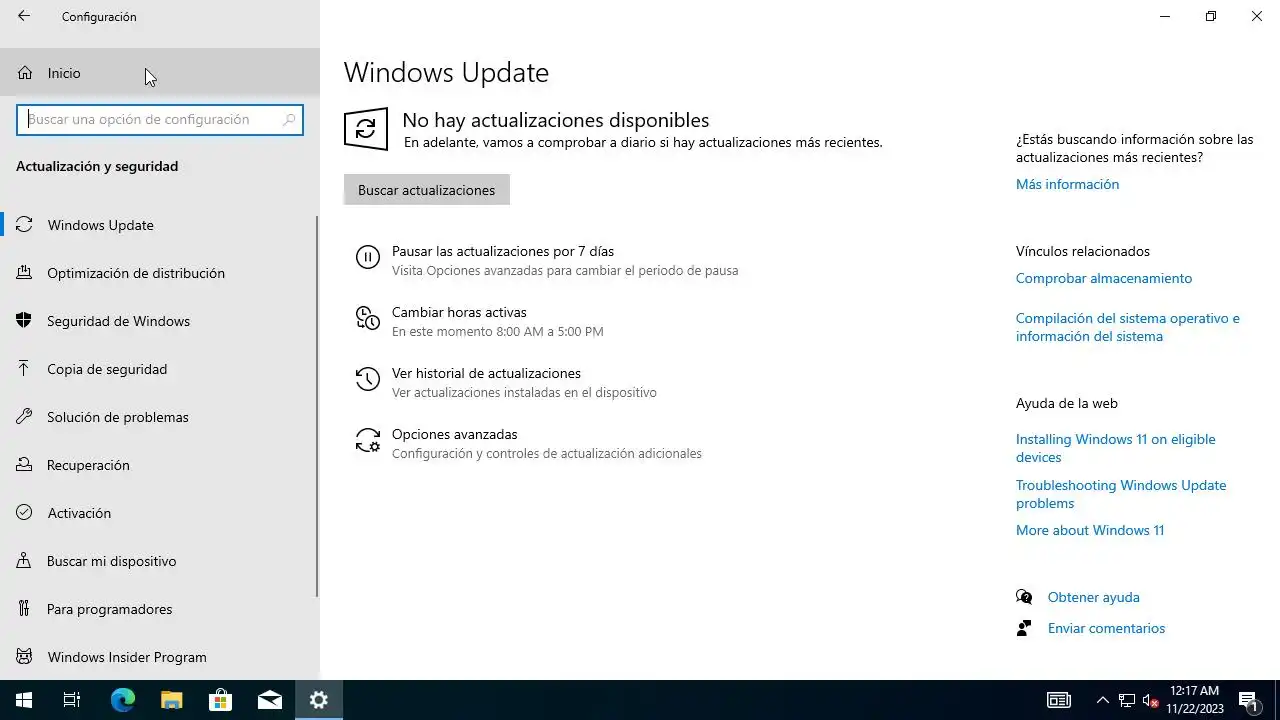This screenshot has width=1280, height=720.
Task: Click the Para programadores icon
Action: [25, 609]
